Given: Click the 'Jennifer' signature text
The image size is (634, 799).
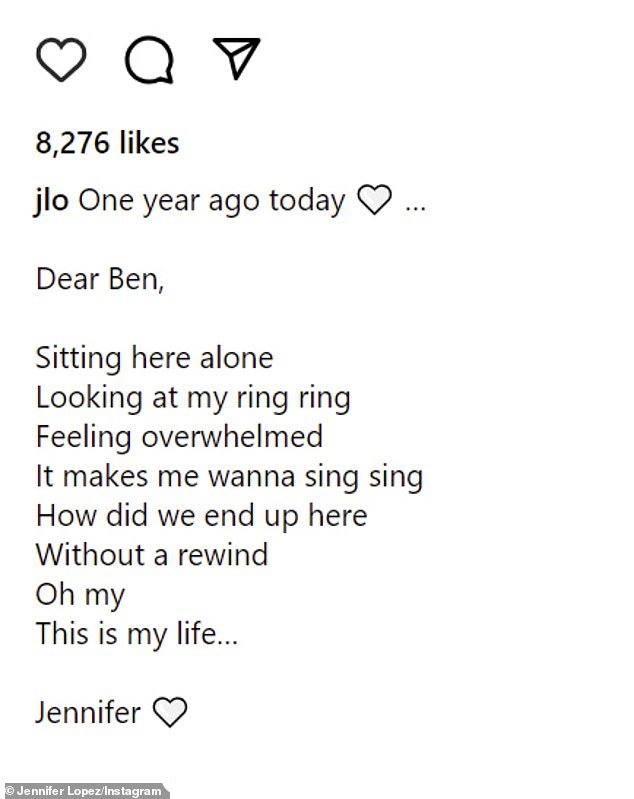Looking at the screenshot, I should [88, 712].
